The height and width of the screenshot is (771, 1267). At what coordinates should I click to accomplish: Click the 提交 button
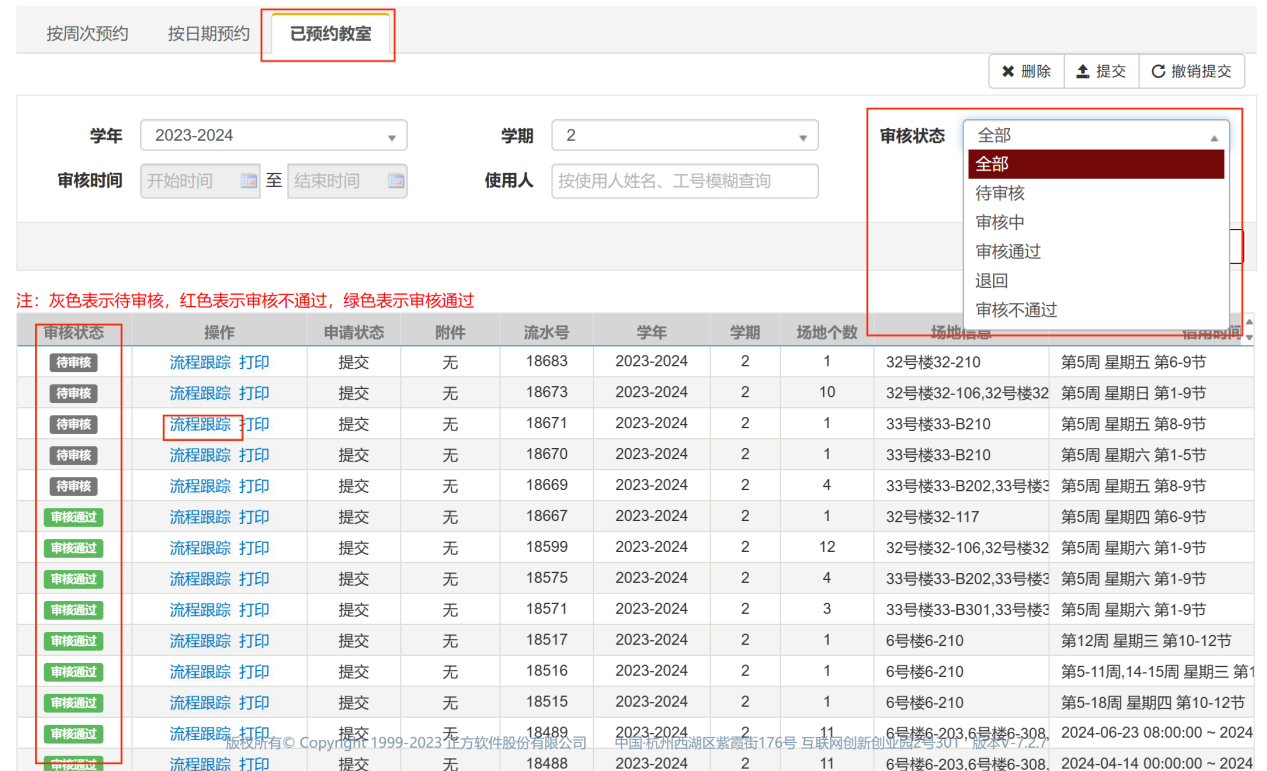tap(1101, 71)
